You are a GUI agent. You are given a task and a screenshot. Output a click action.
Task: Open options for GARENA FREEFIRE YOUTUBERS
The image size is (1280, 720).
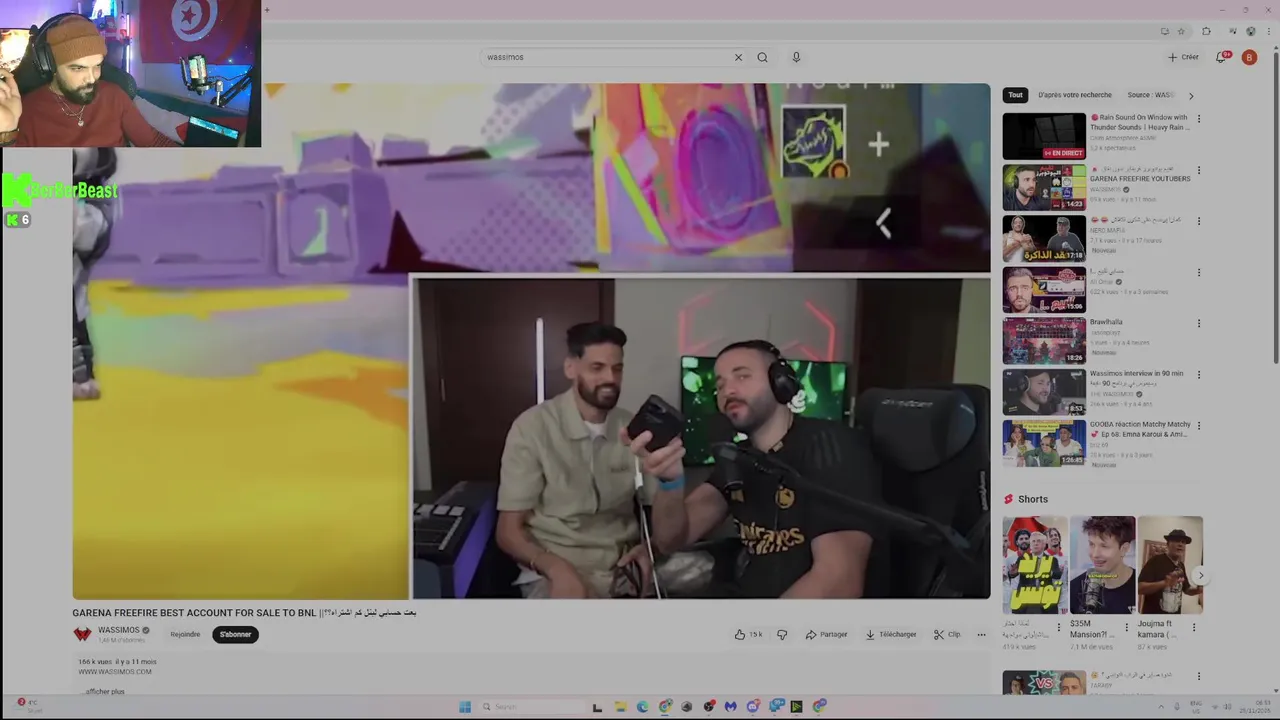(1198, 170)
